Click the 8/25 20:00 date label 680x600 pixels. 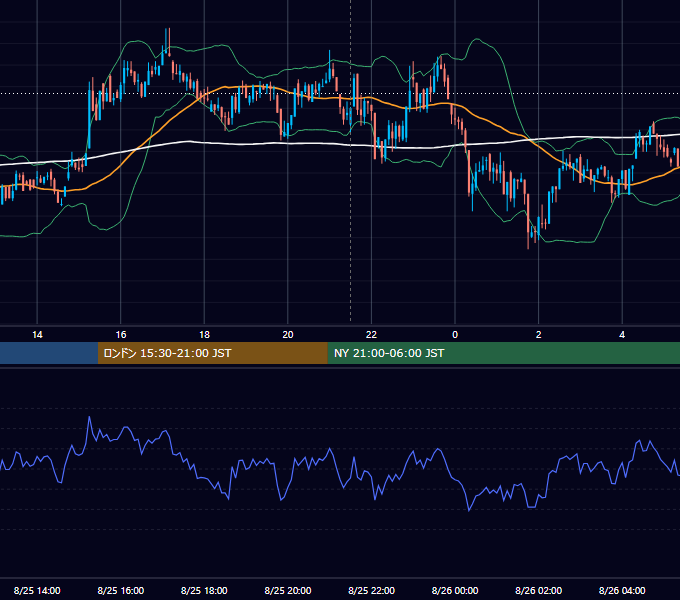pos(288,590)
